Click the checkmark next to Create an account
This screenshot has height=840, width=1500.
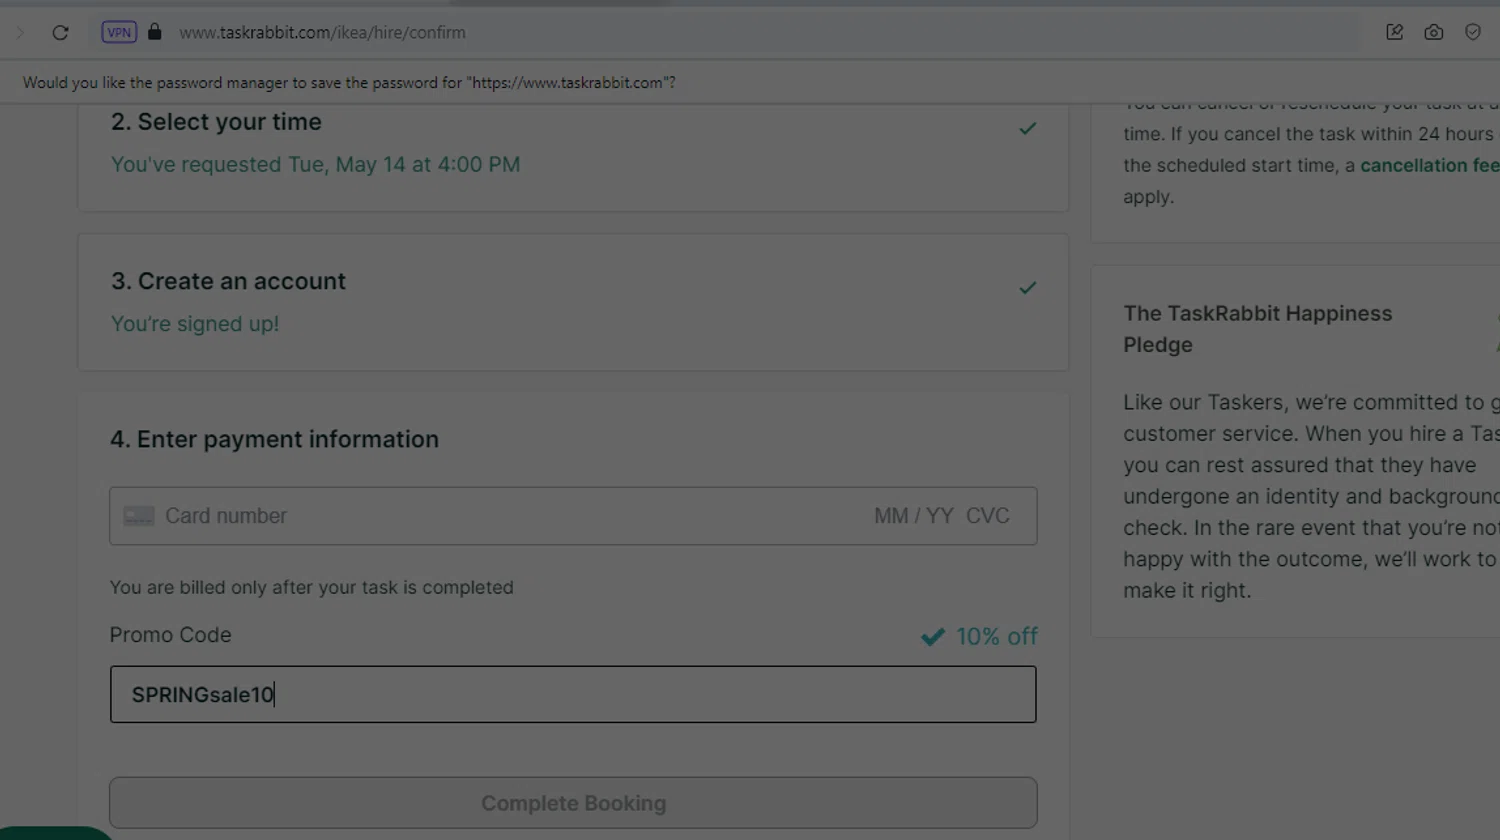click(x=1027, y=288)
